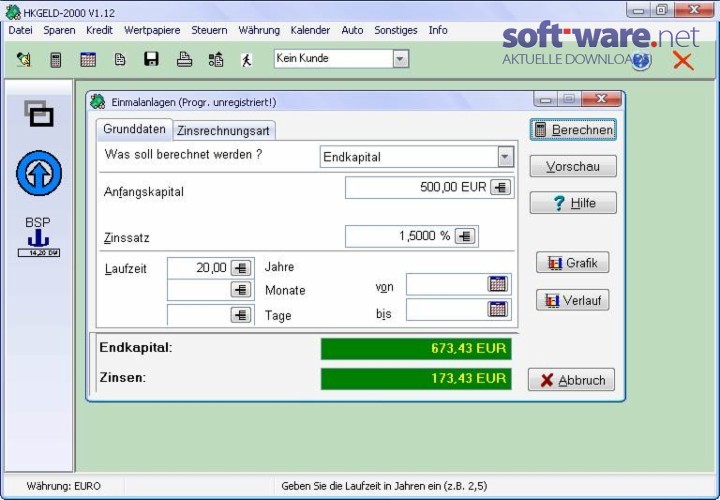Image resolution: width=720 pixels, height=500 pixels.
Task: Click the Zinsen result 173,43 EUR
Action: [416, 379]
